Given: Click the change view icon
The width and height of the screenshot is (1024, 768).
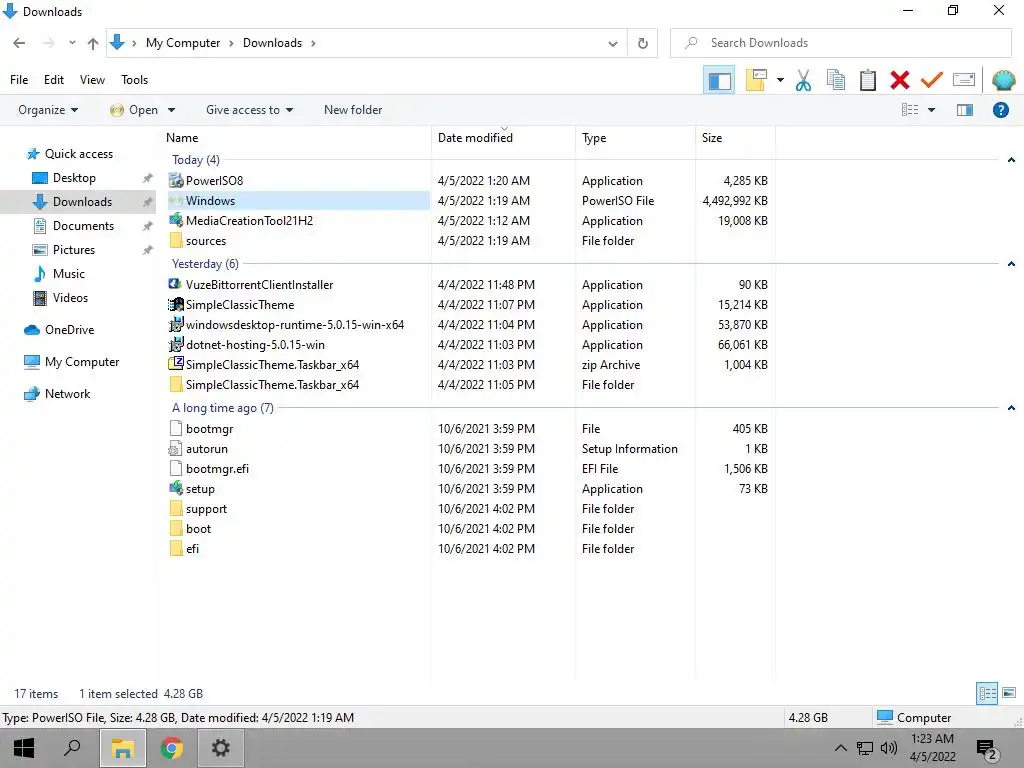Looking at the screenshot, I should pyautogui.click(x=910, y=110).
